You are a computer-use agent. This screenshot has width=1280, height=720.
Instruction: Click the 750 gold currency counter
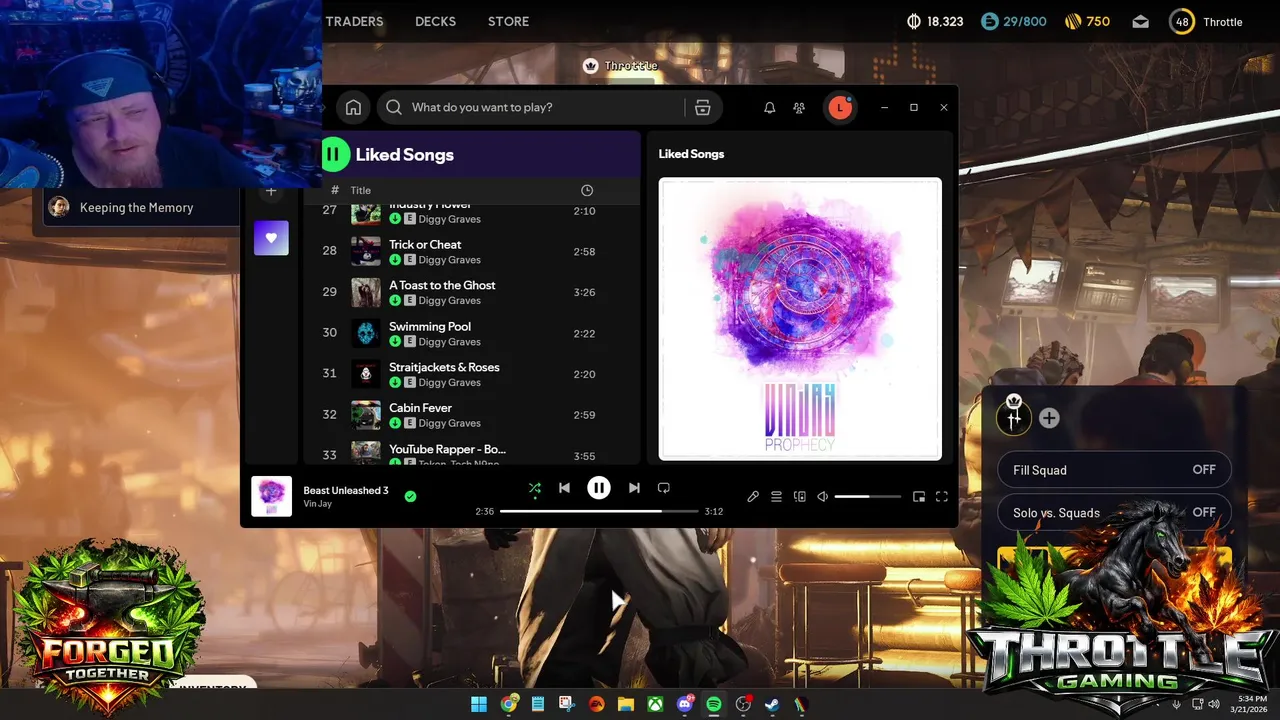(1087, 21)
